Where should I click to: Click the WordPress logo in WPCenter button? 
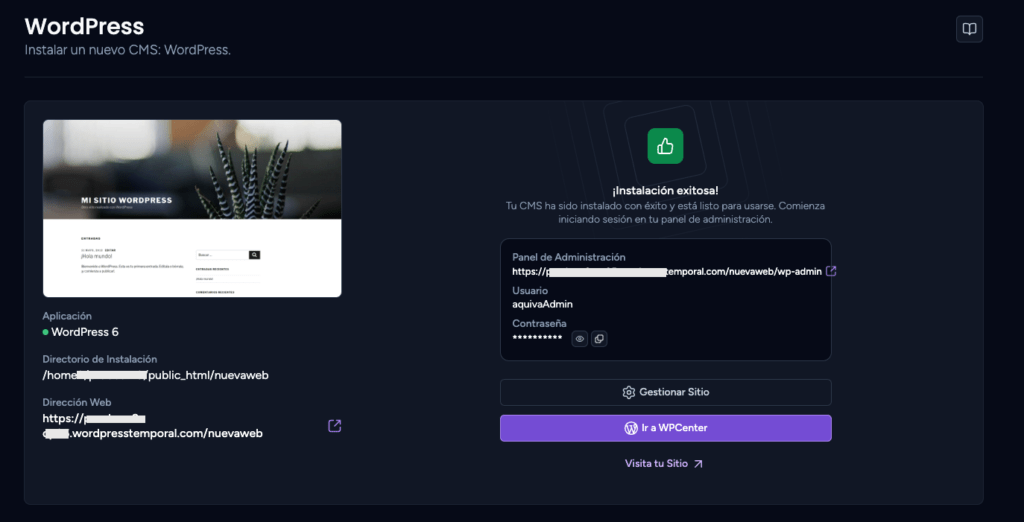click(631, 428)
